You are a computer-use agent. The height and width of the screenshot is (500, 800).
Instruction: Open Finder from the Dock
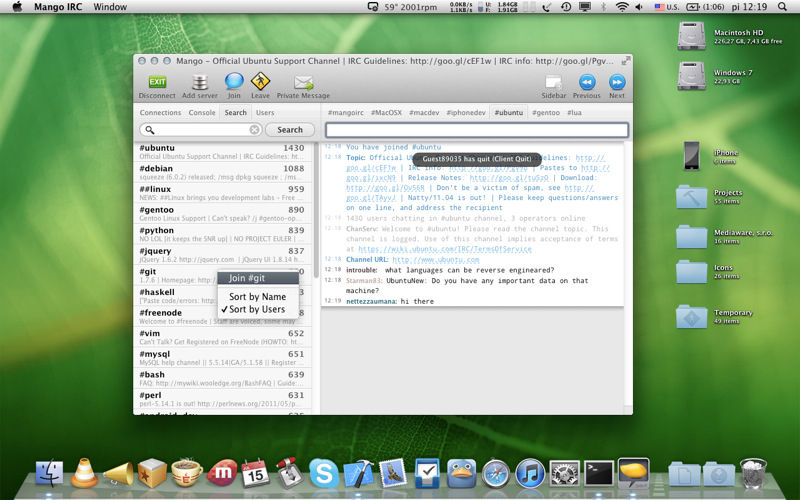tap(49, 473)
